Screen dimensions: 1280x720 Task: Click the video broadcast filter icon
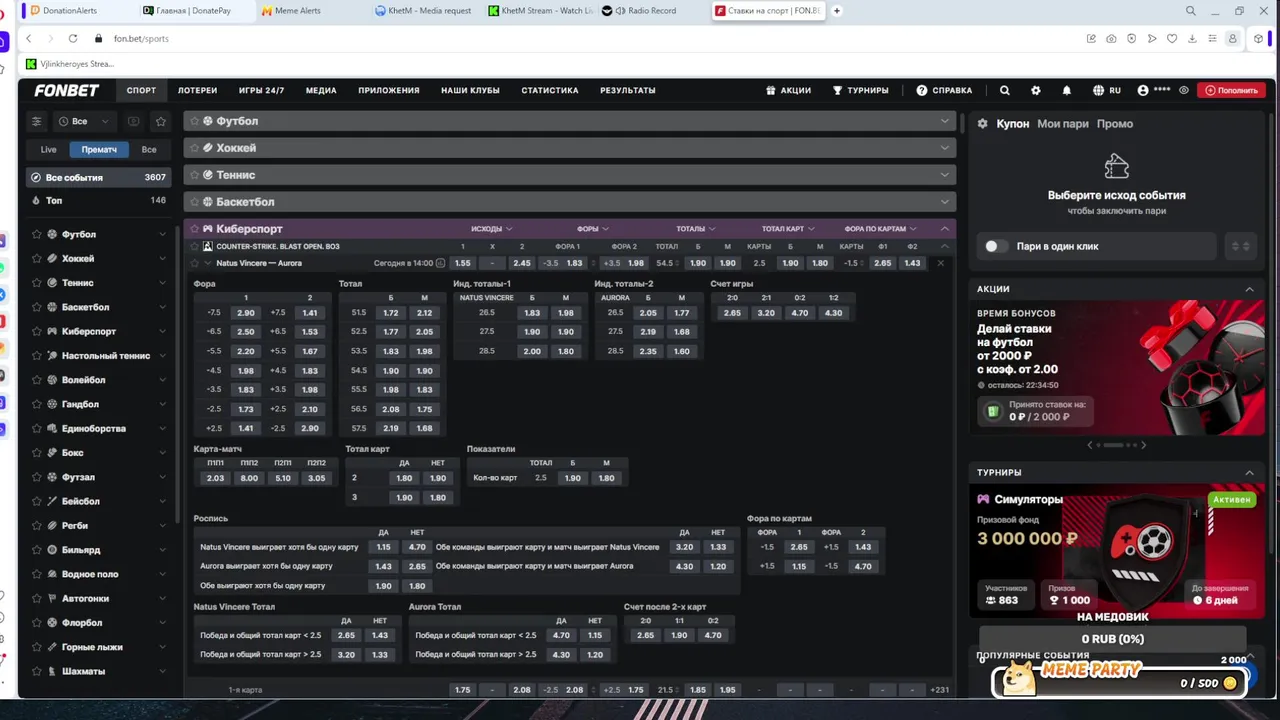point(133,121)
